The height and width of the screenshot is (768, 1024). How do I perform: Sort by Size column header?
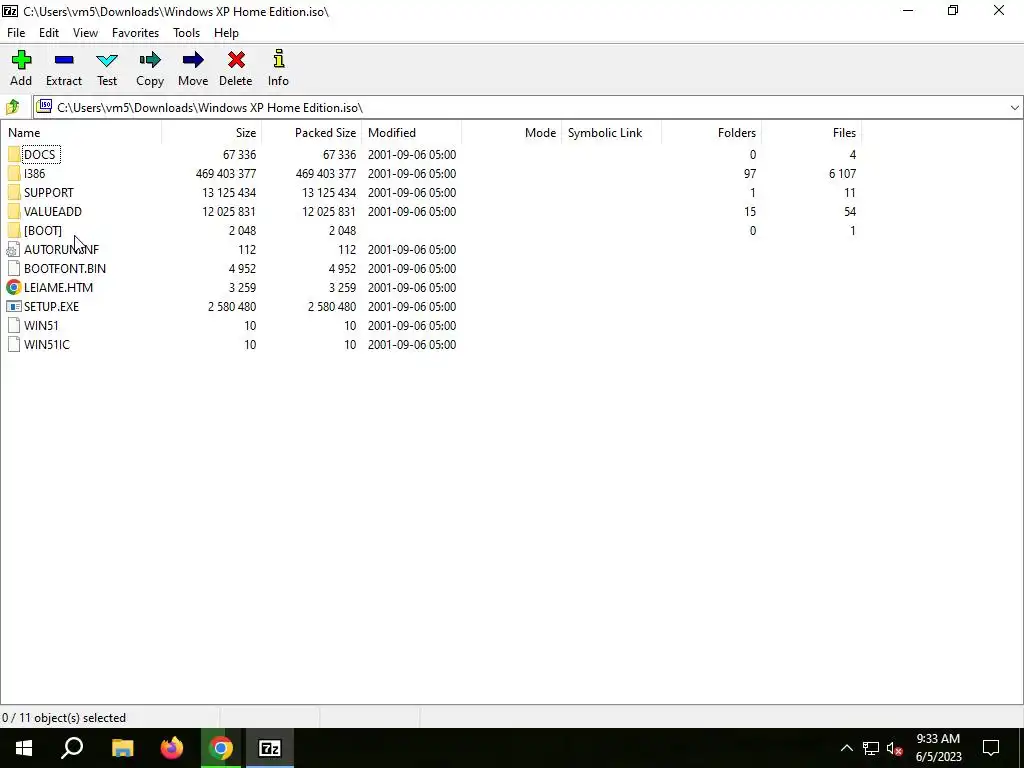212,133
